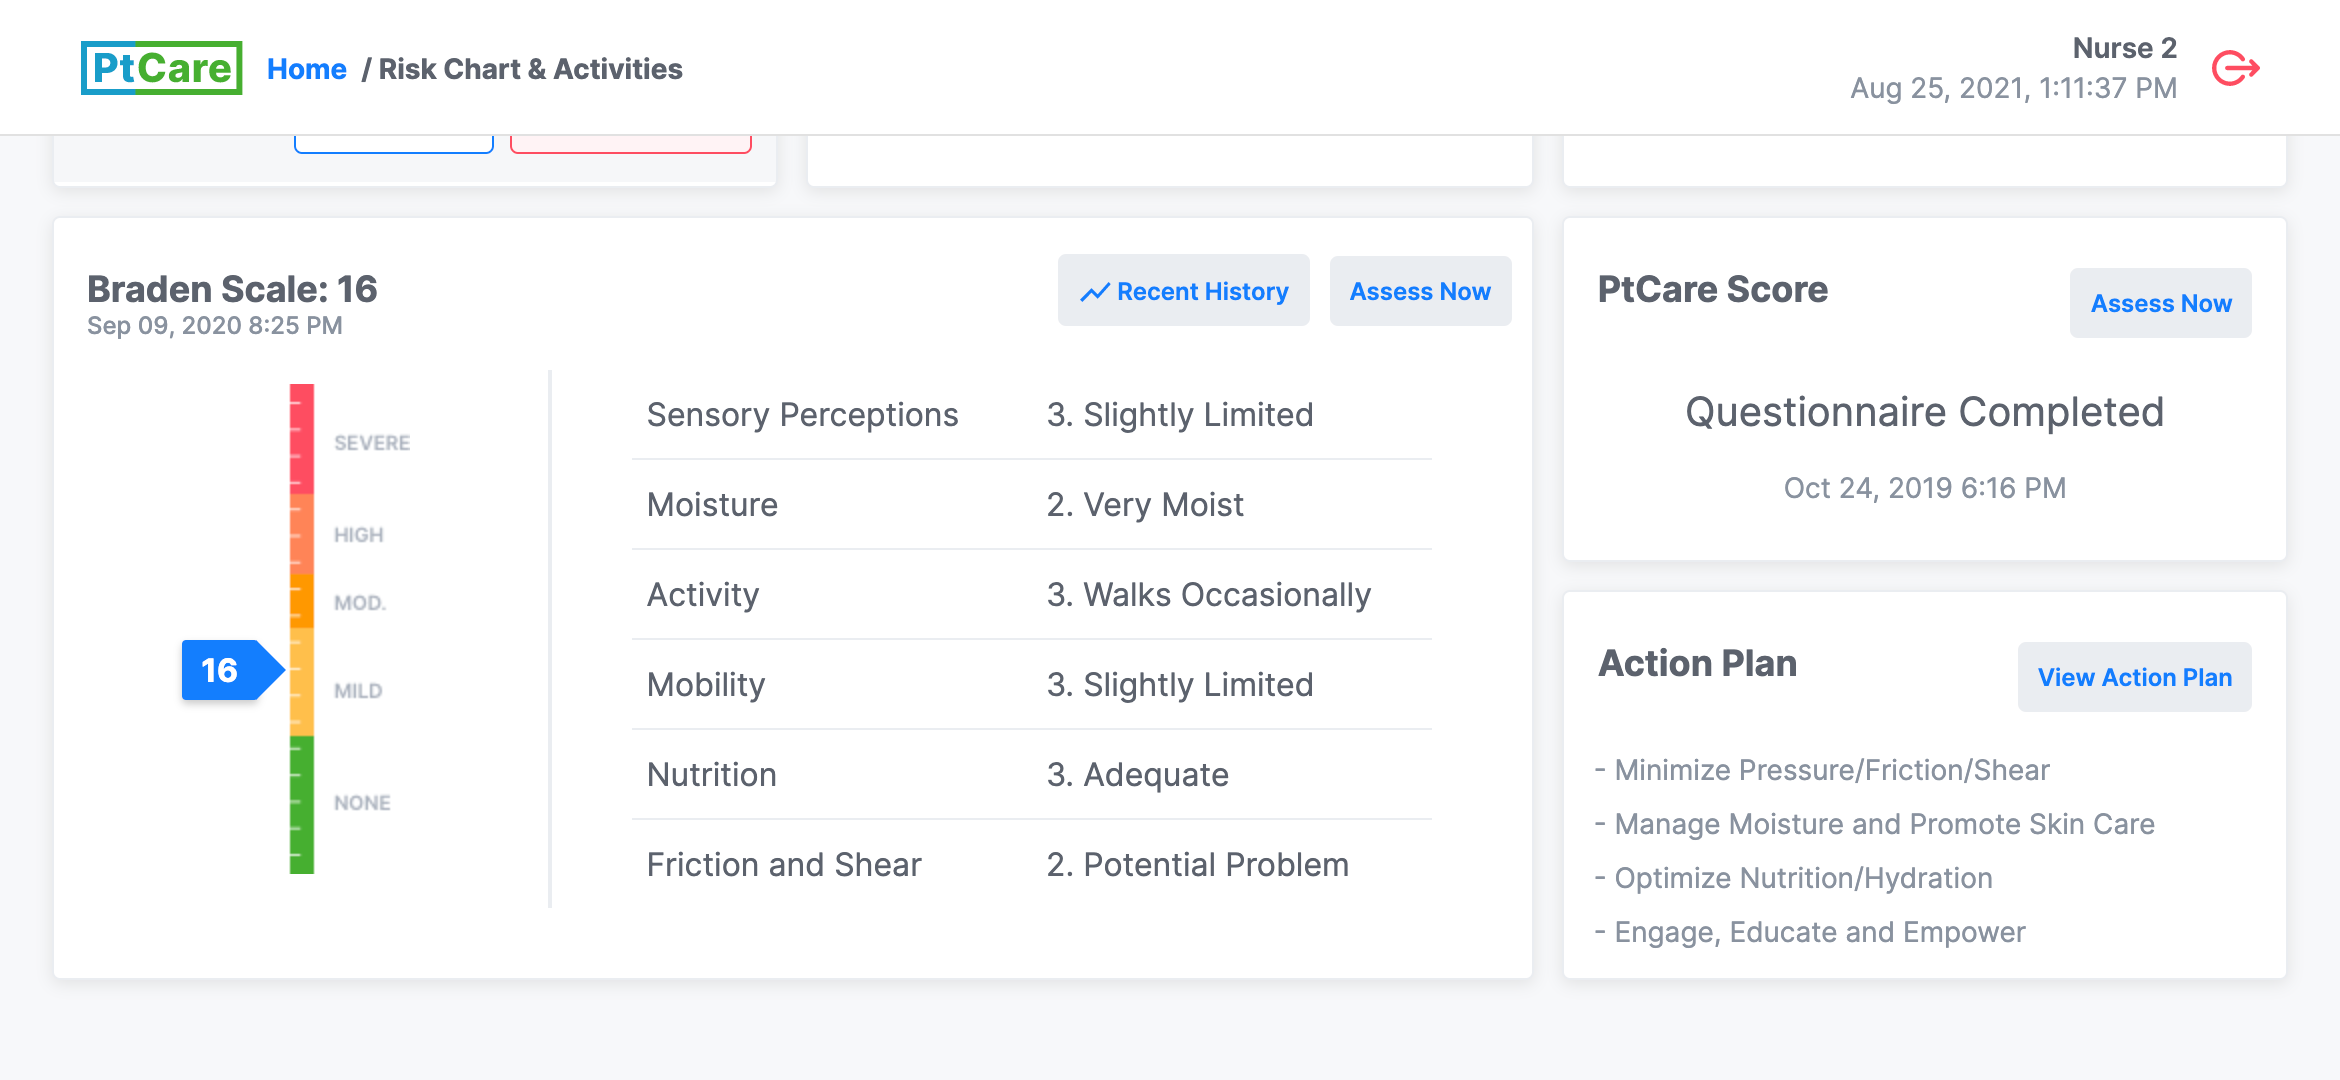Click the Risk Chart & Activities breadcrumb
This screenshot has width=2340, height=1080.
tap(530, 69)
